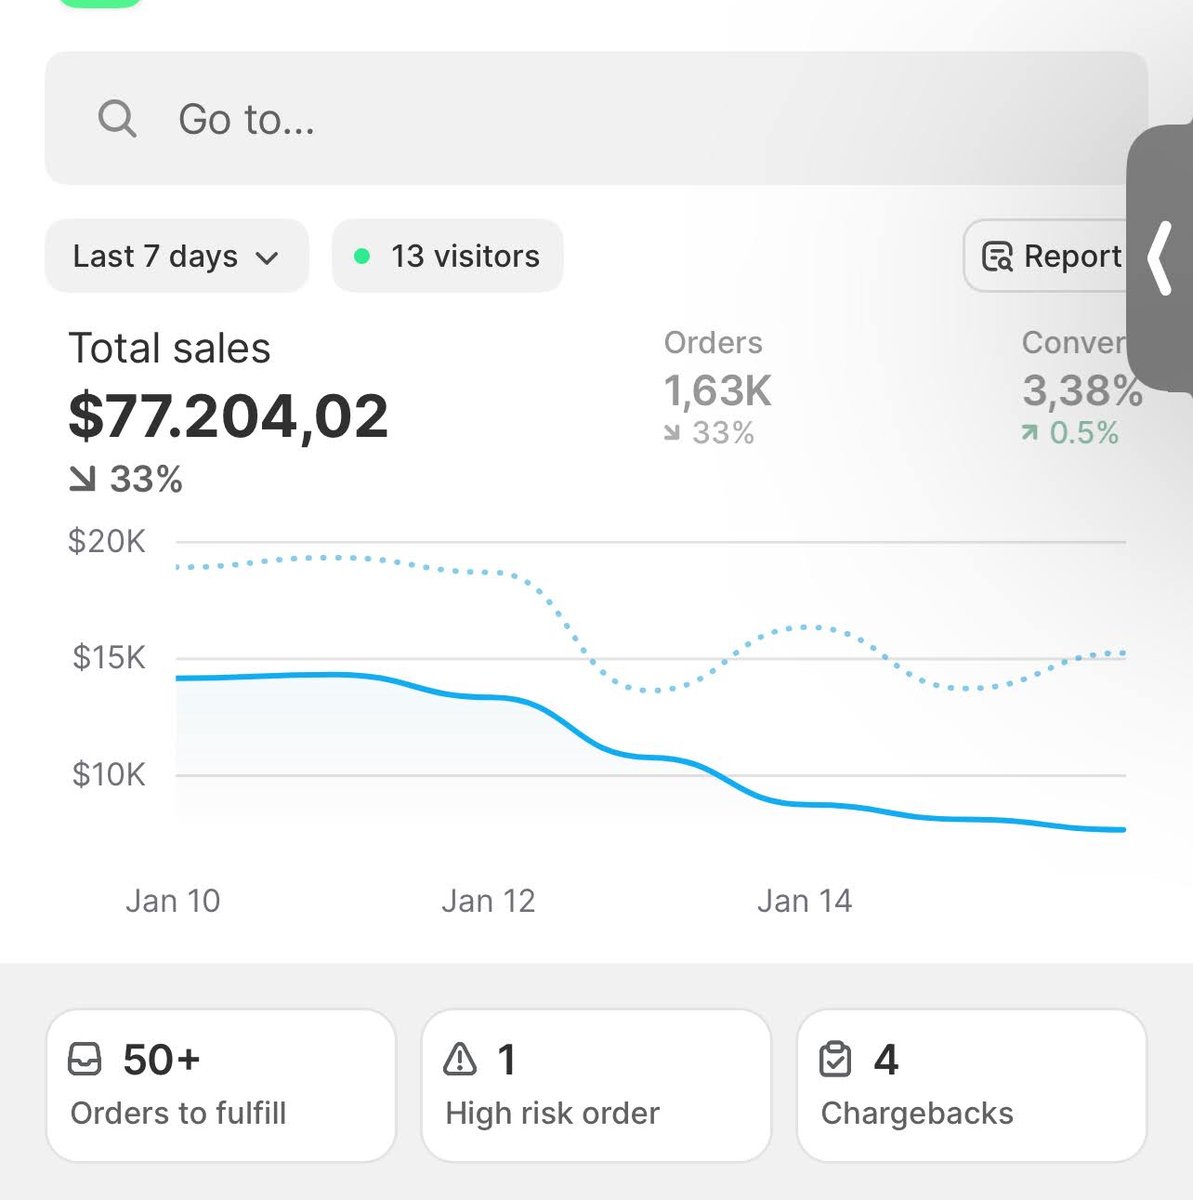Click the warning triangle icon on High risk order

point(460,1059)
